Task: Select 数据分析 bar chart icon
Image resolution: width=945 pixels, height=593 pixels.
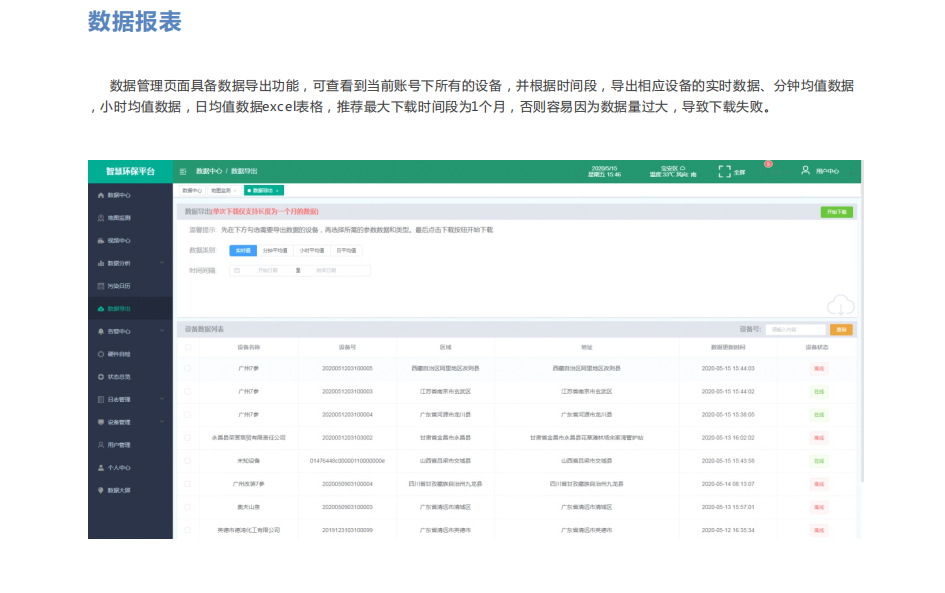Action: tap(101, 263)
